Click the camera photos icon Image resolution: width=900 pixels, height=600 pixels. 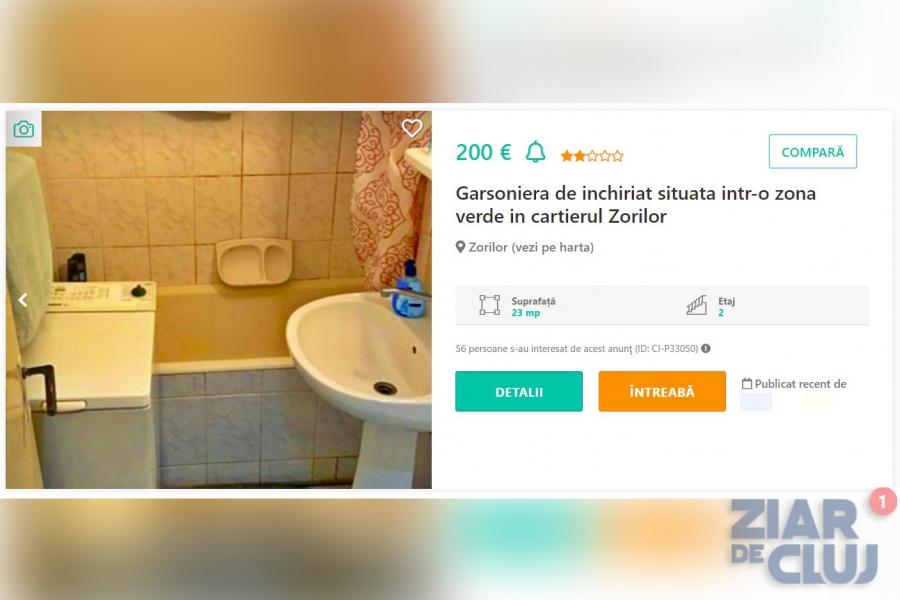click(x=24, y=129)
